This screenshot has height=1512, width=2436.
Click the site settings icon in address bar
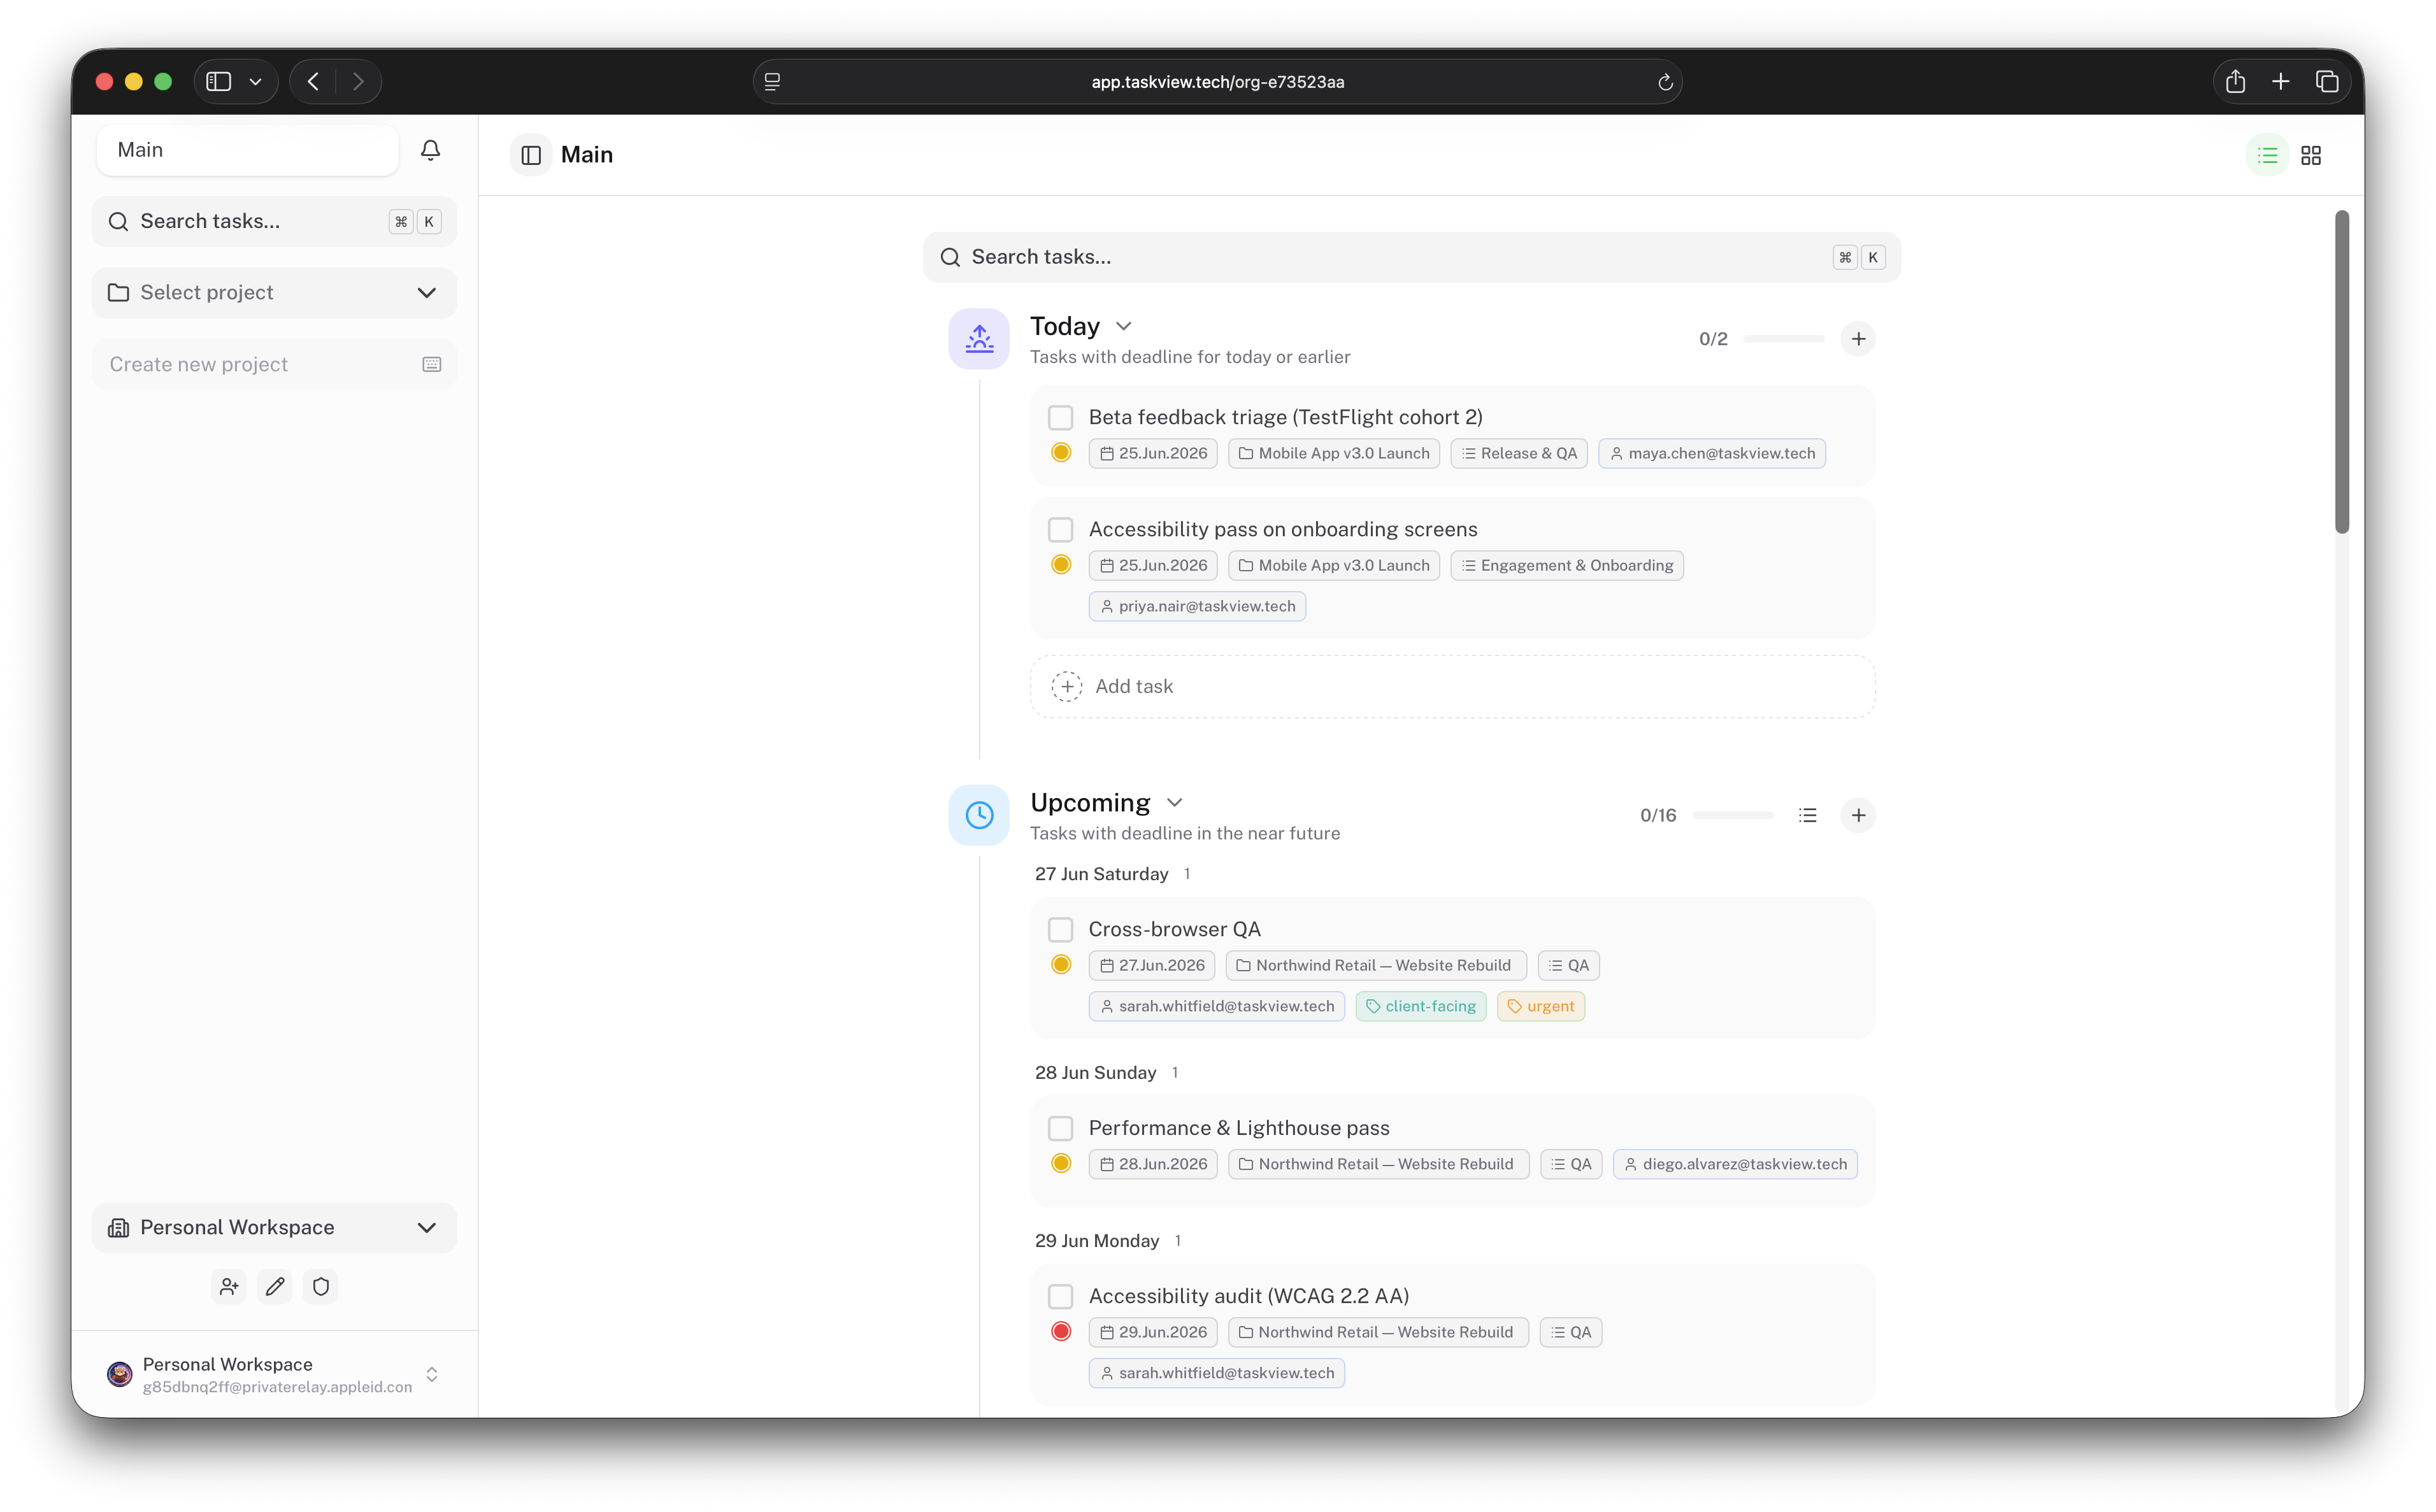click(772, 82)
